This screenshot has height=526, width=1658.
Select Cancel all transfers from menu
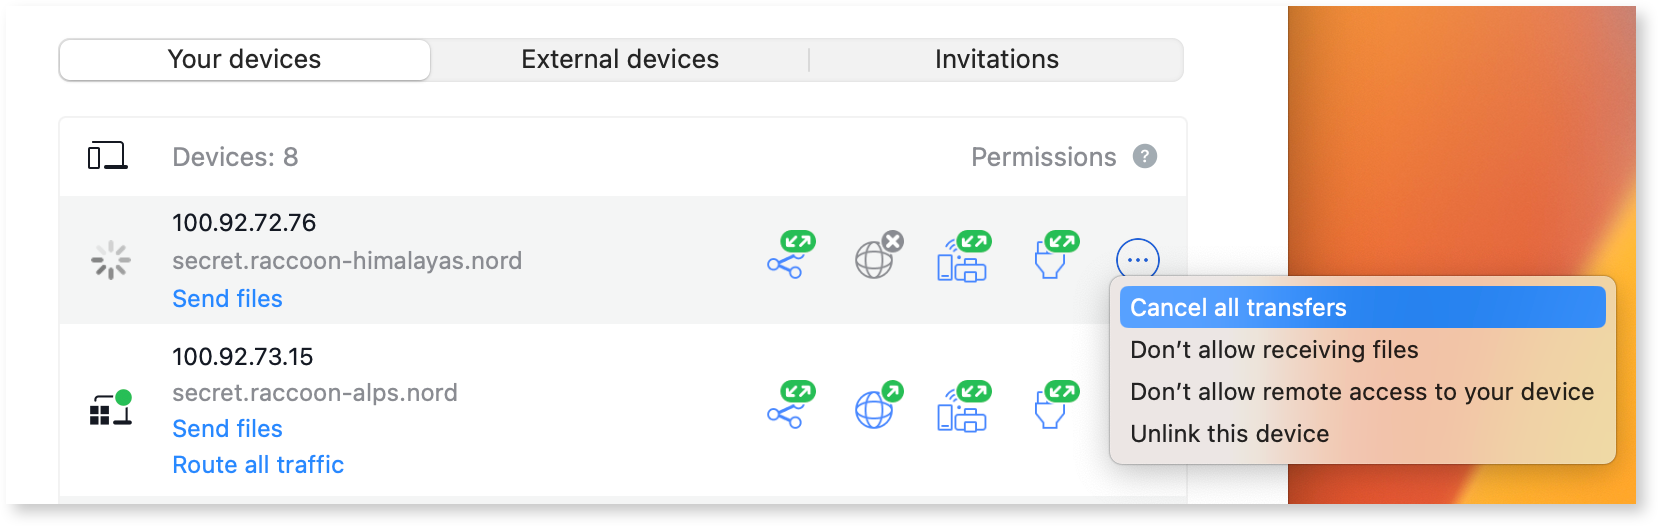pyautogui.click(x=1238, y=308)
